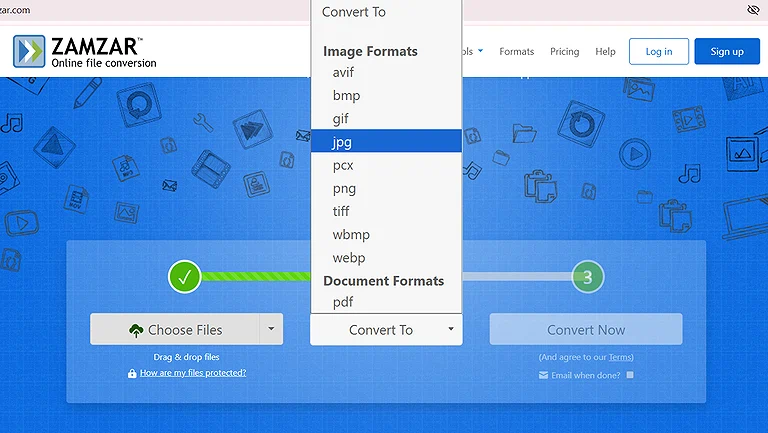Select pcx format
Image resolution: width=768 pixels, height=433 pixels.
(386, 165)
